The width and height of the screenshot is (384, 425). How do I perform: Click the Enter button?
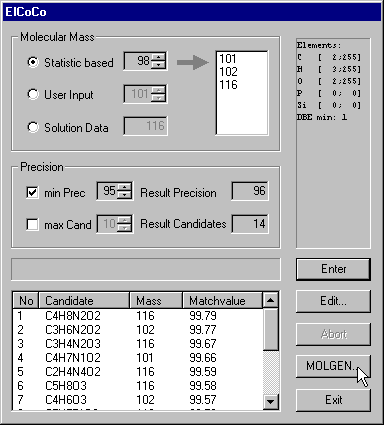click(333, 269)
